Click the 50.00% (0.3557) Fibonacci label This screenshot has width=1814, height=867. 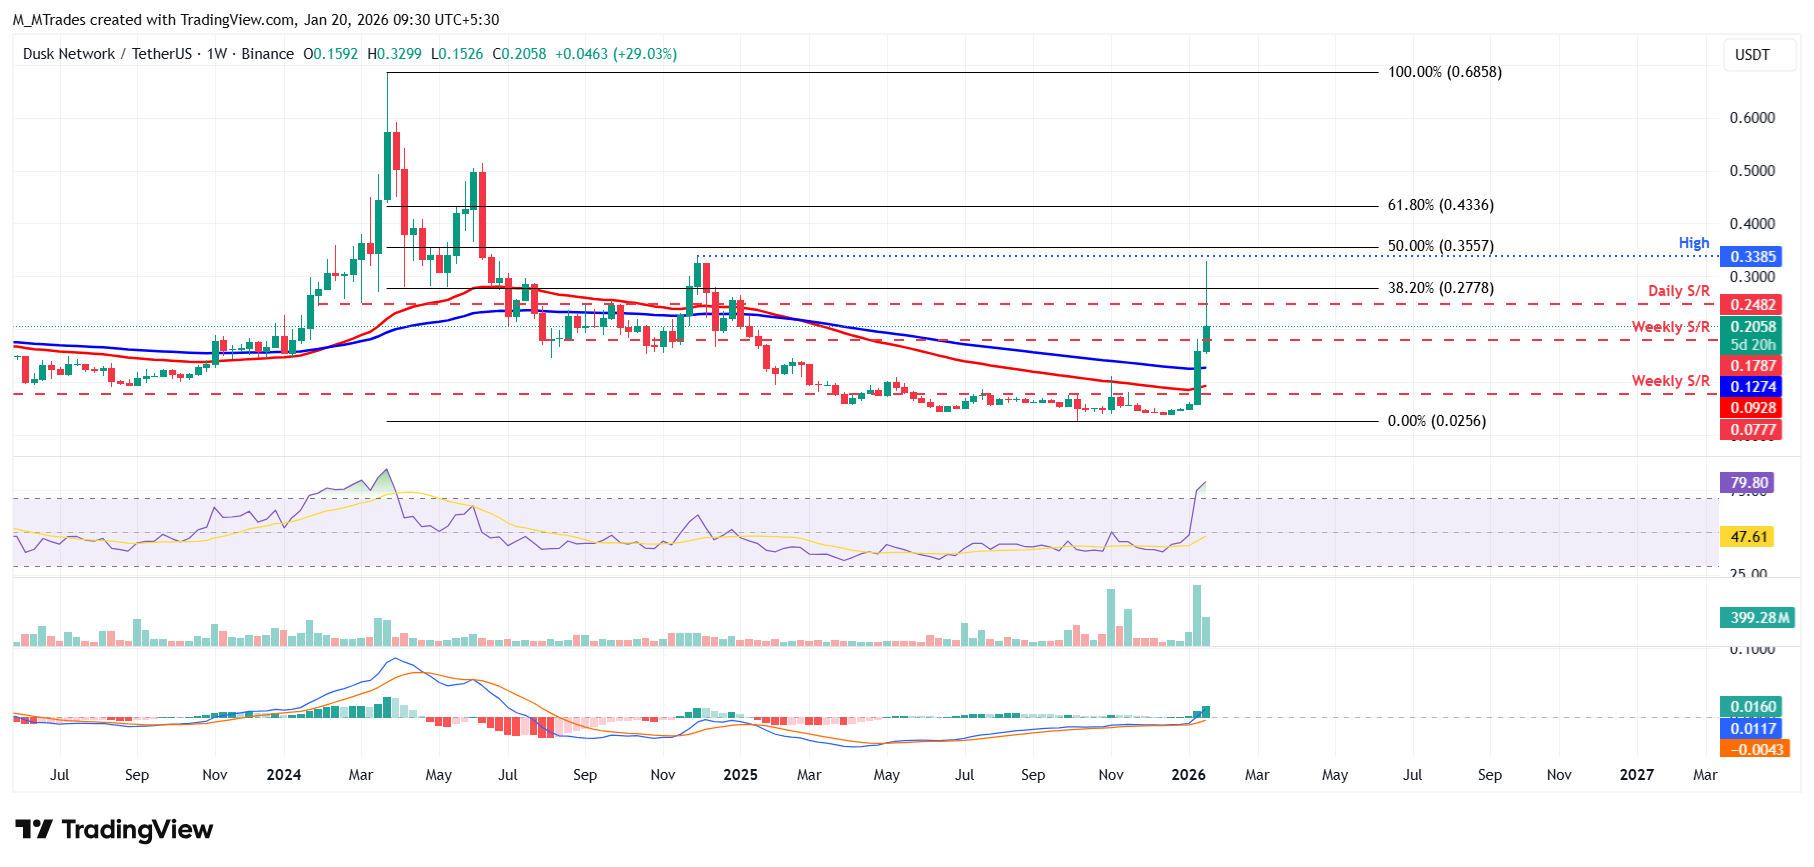click(1440, 246)
